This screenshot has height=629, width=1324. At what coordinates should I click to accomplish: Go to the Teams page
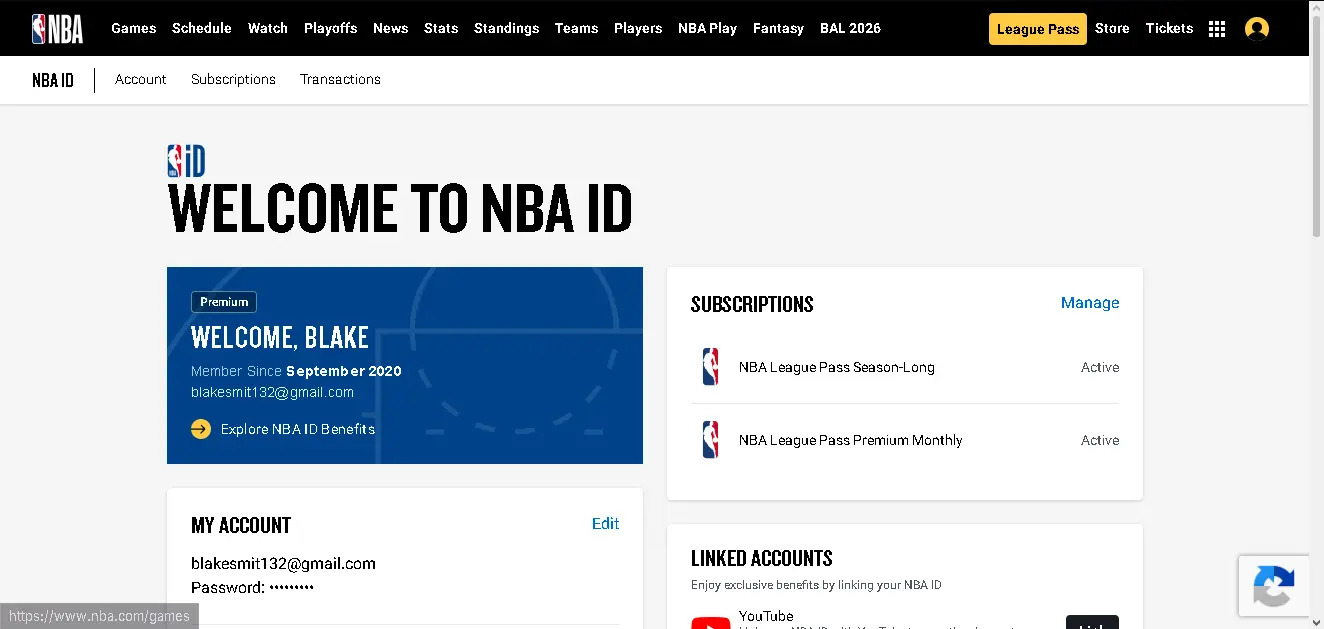(577, 28)
